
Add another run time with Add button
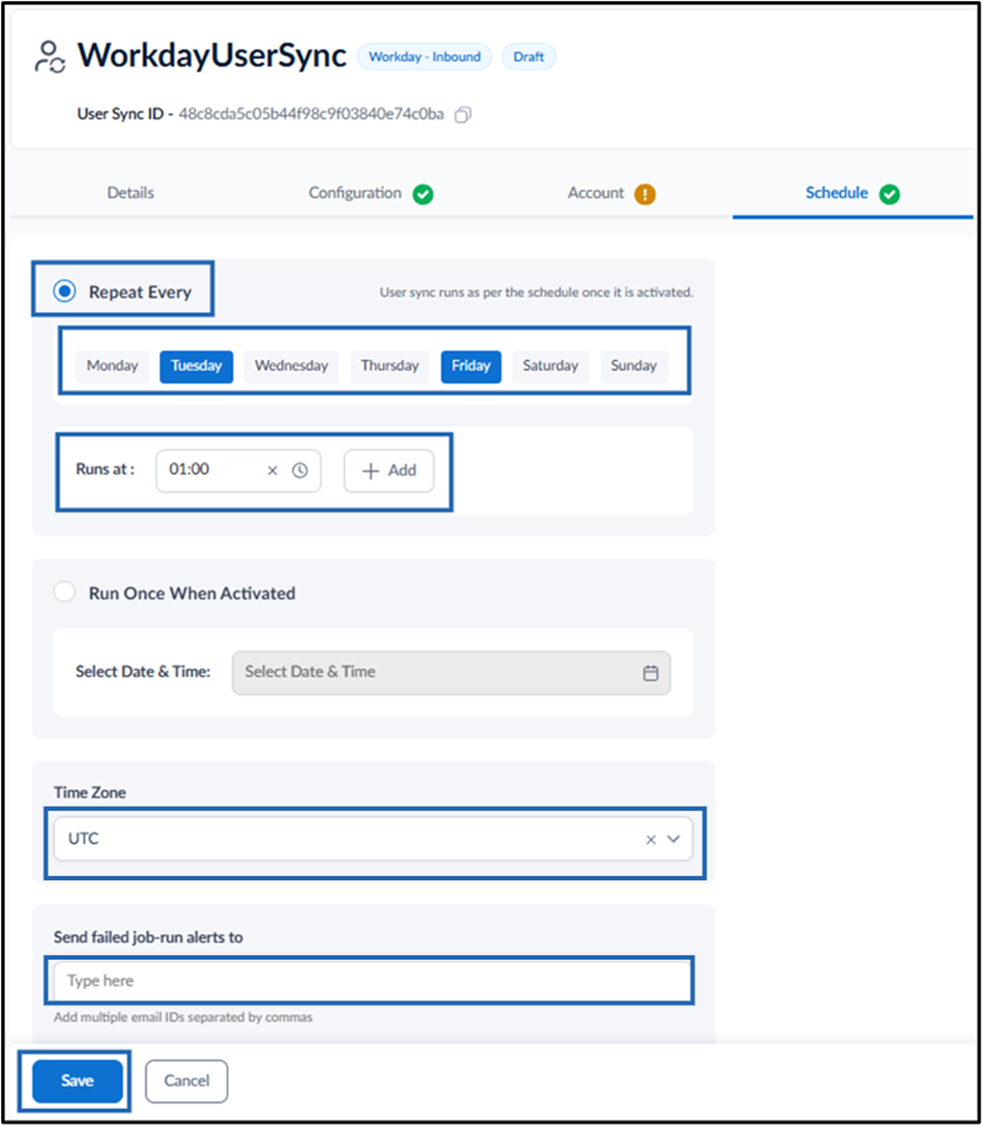tap(389, 471)
